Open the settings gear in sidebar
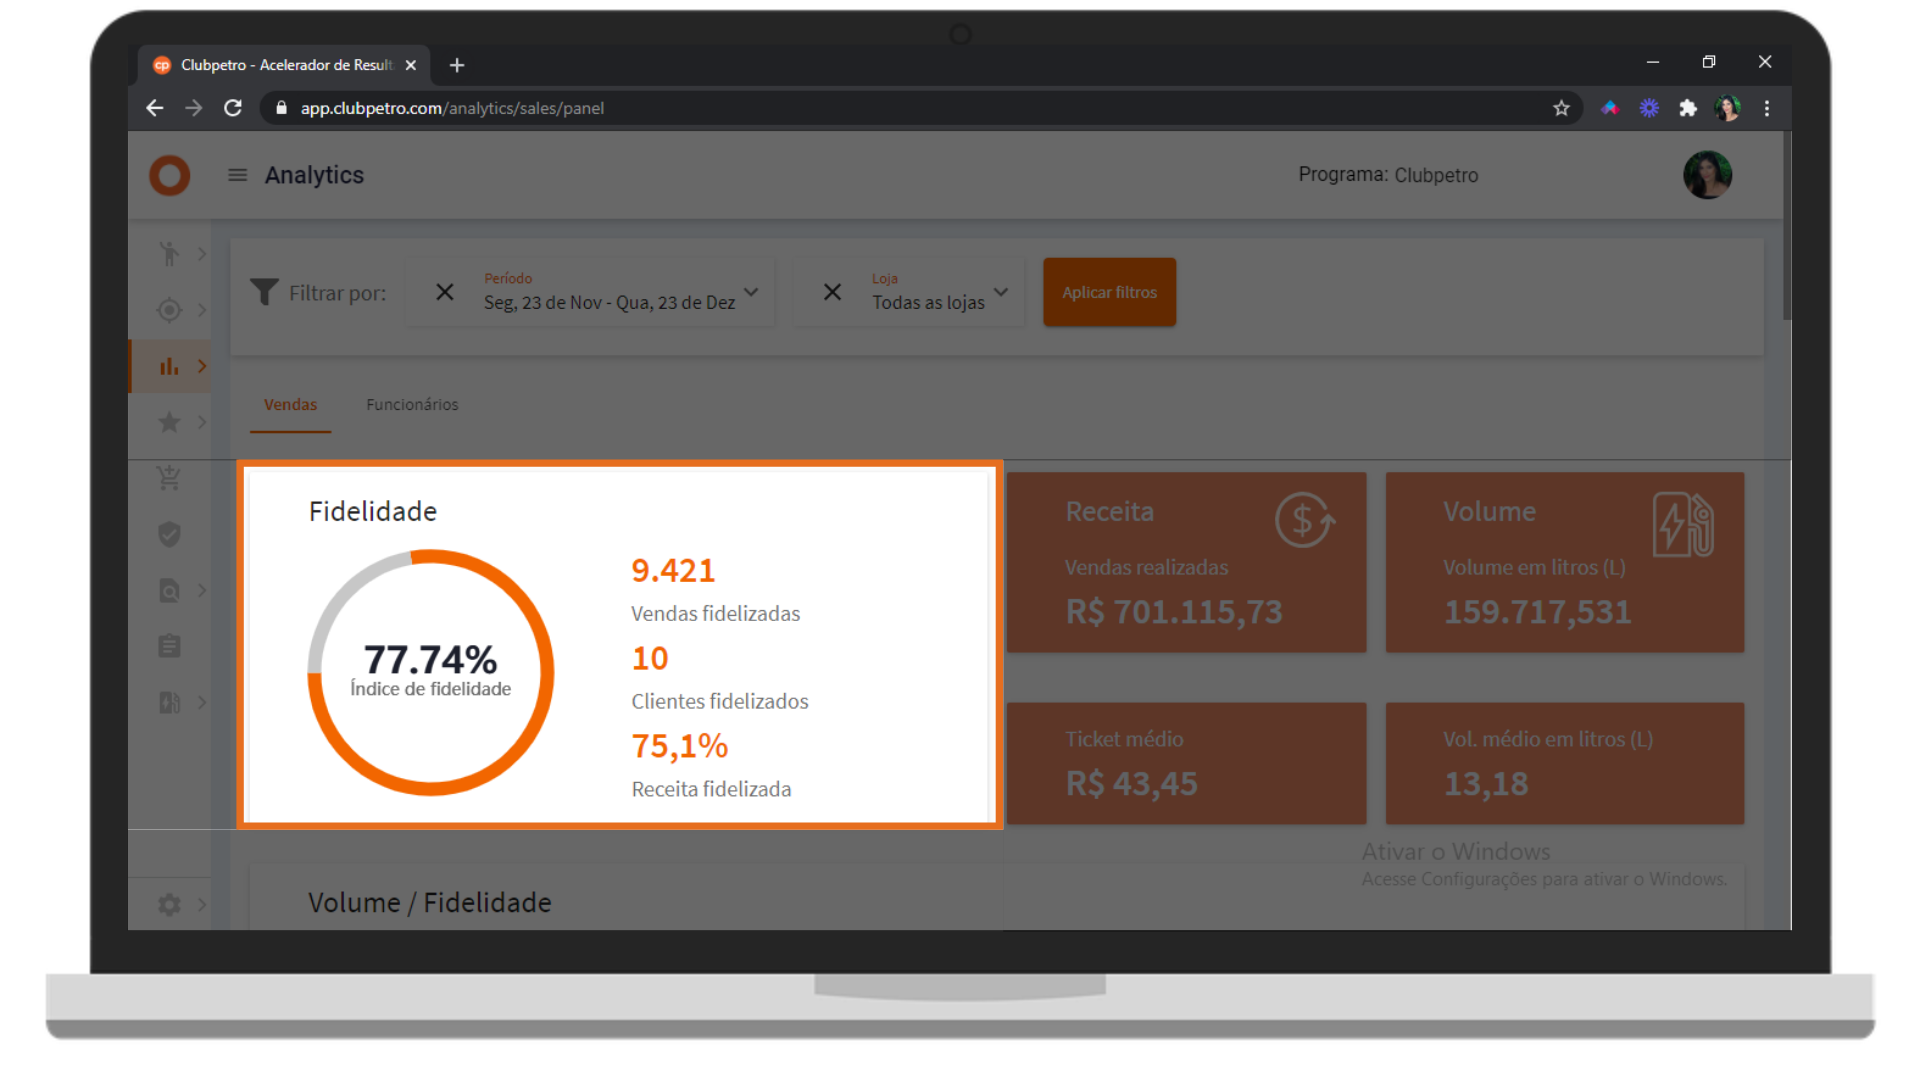Screen dimensions: 1920x1080 169,904
